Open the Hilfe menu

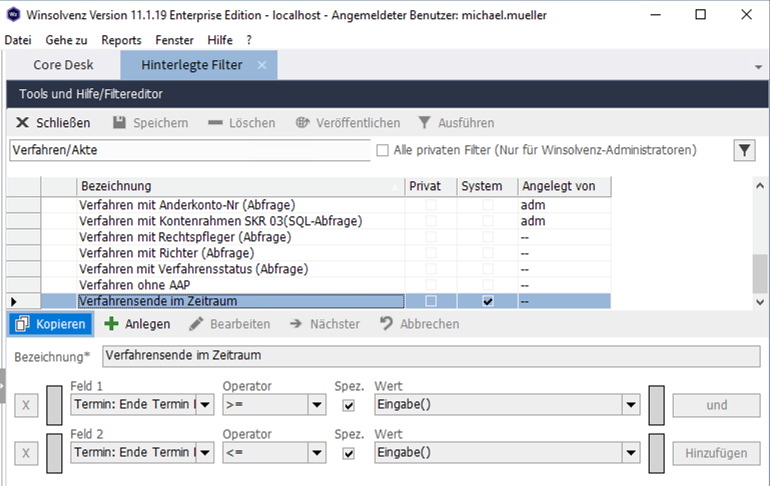point(220,40)
